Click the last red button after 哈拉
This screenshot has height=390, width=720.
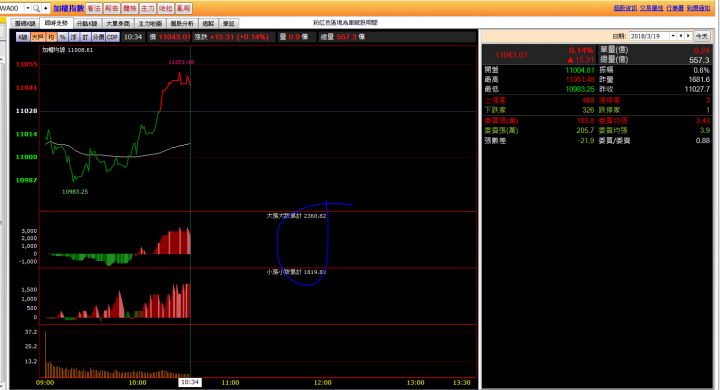[184, 8]
